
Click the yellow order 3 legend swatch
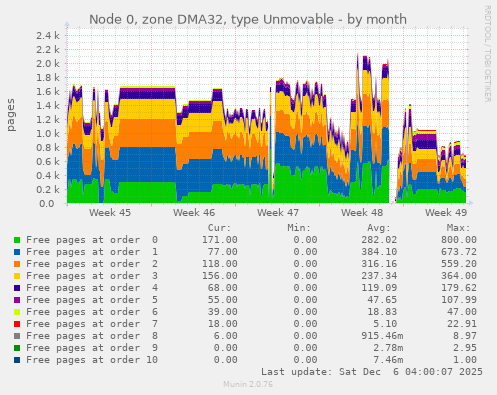pyautogui.click(x=17, y=276)
